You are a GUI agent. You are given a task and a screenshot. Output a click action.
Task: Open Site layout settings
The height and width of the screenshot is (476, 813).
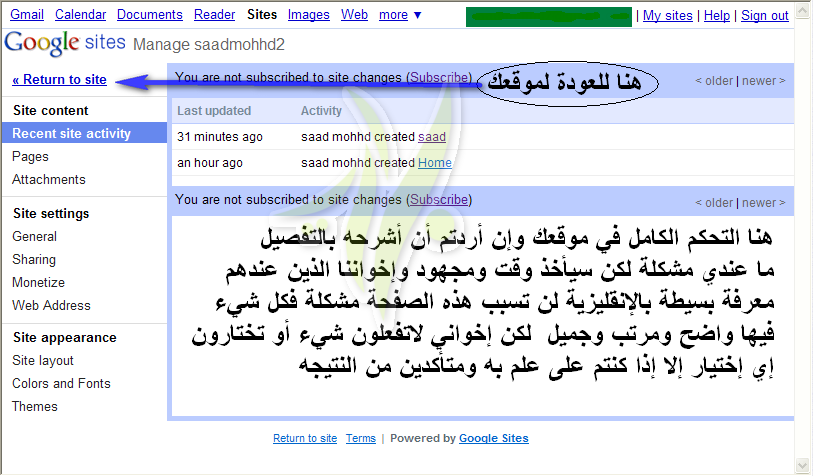(x=43, y=360)
